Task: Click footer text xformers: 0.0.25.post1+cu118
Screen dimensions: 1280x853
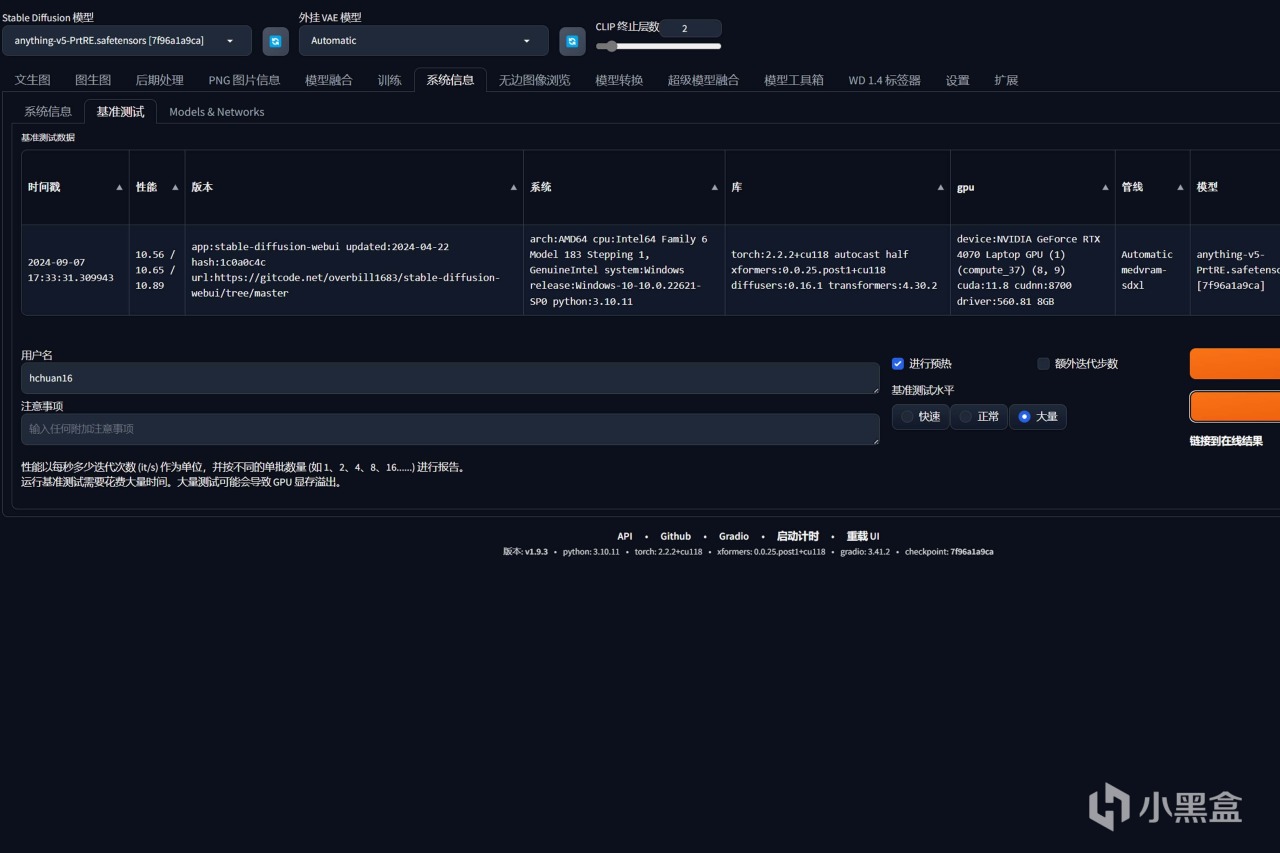Action: pyautogui.click(x=771, y=552)
